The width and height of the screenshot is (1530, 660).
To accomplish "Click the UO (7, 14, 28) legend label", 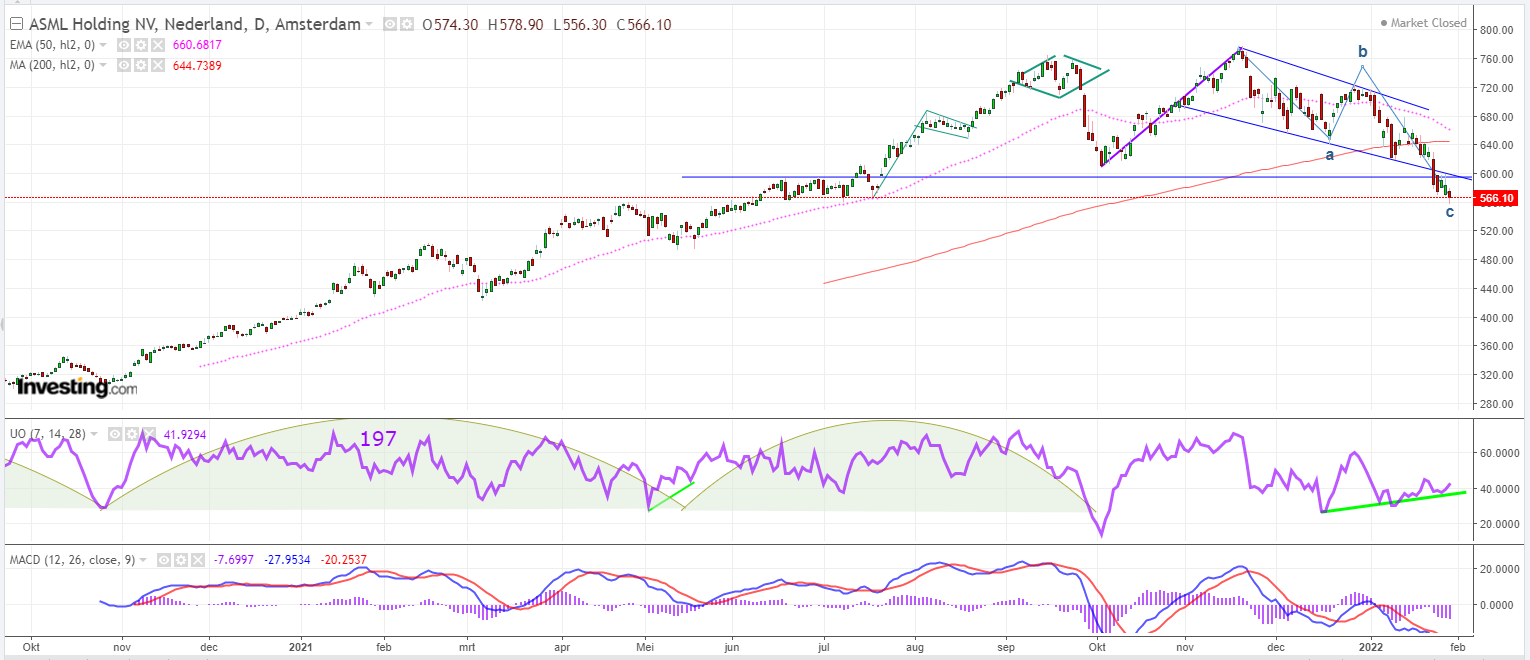I will (x=46, y=434).
